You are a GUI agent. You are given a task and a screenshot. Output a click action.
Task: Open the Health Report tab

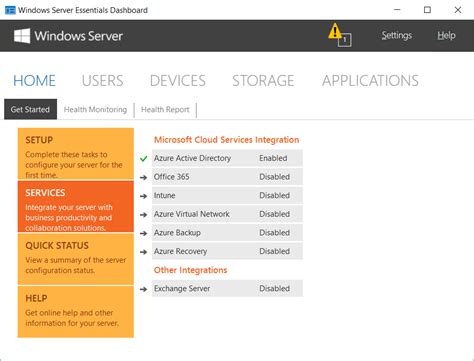pos(165,110)
